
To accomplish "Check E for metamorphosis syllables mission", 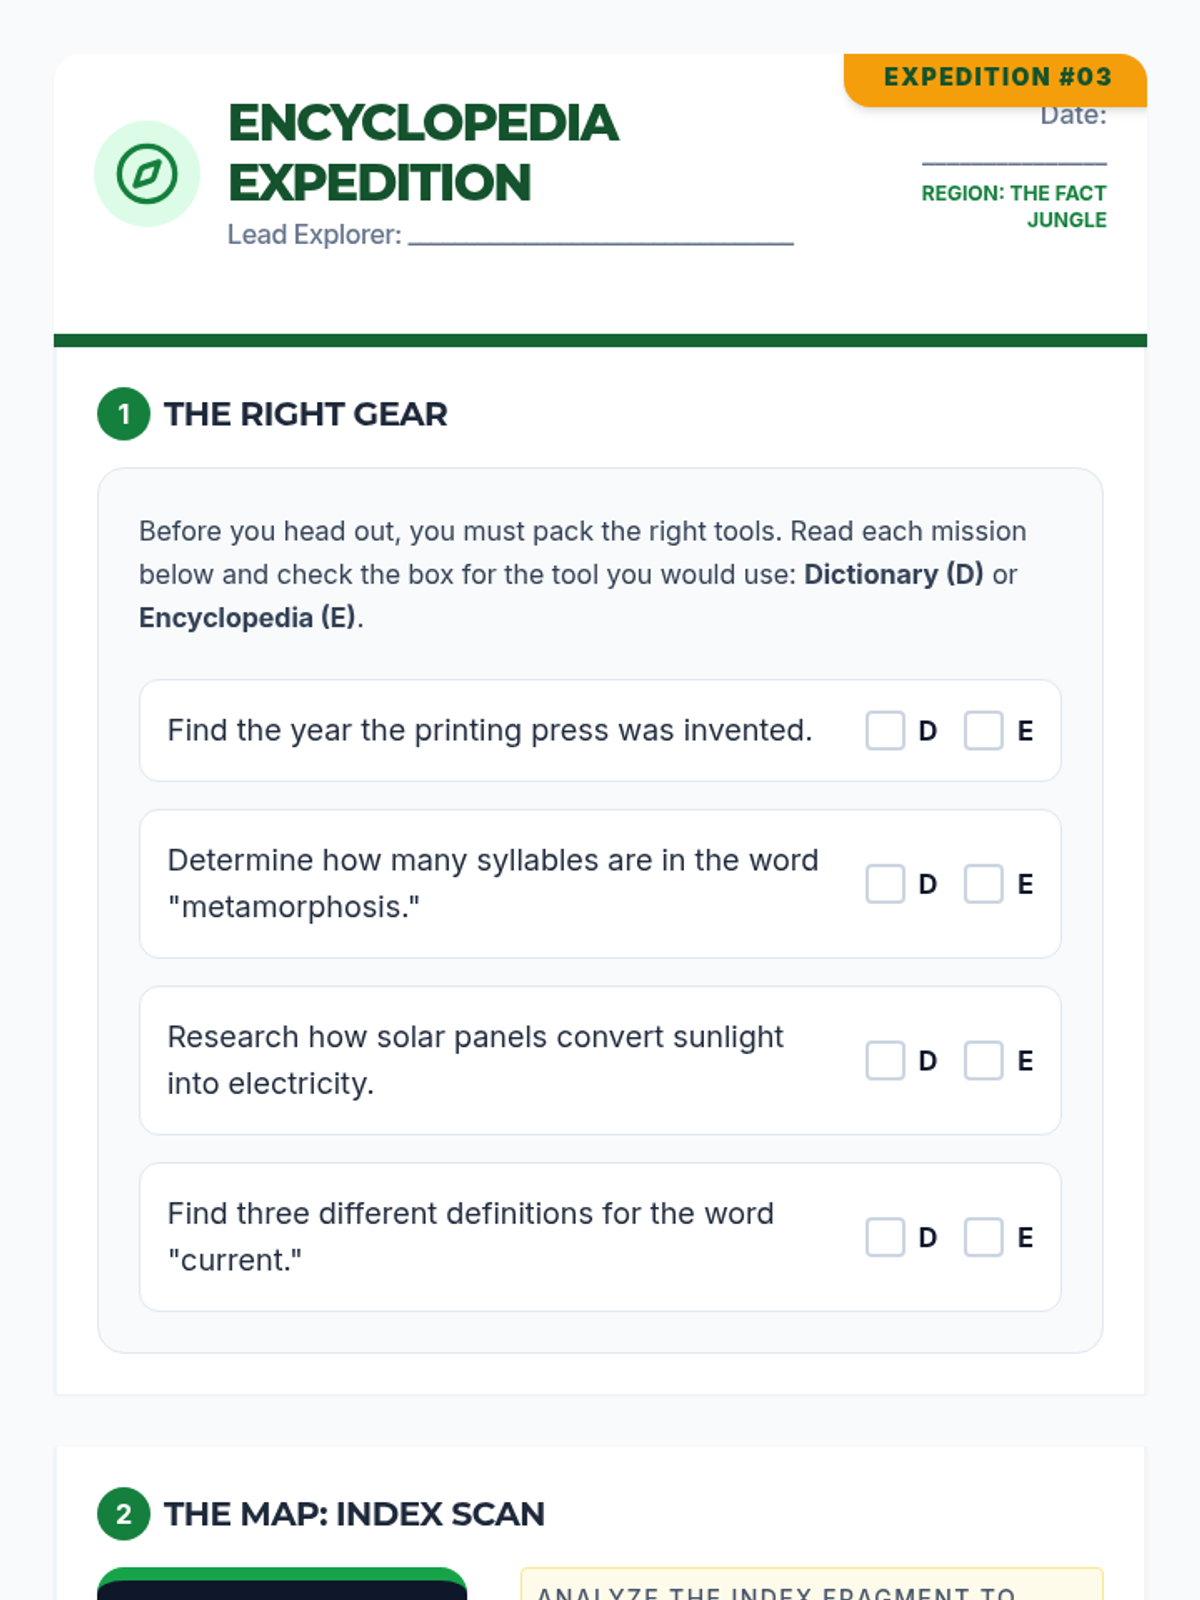I will click(x=983, y=884).
